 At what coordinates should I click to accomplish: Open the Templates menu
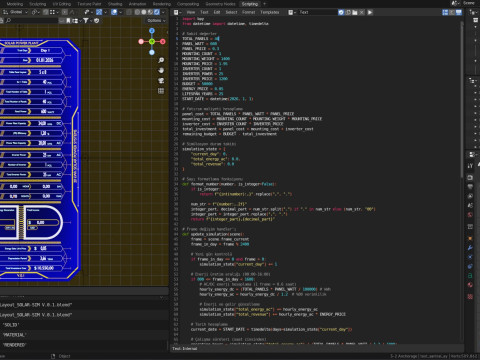click(x=270, y=12)
